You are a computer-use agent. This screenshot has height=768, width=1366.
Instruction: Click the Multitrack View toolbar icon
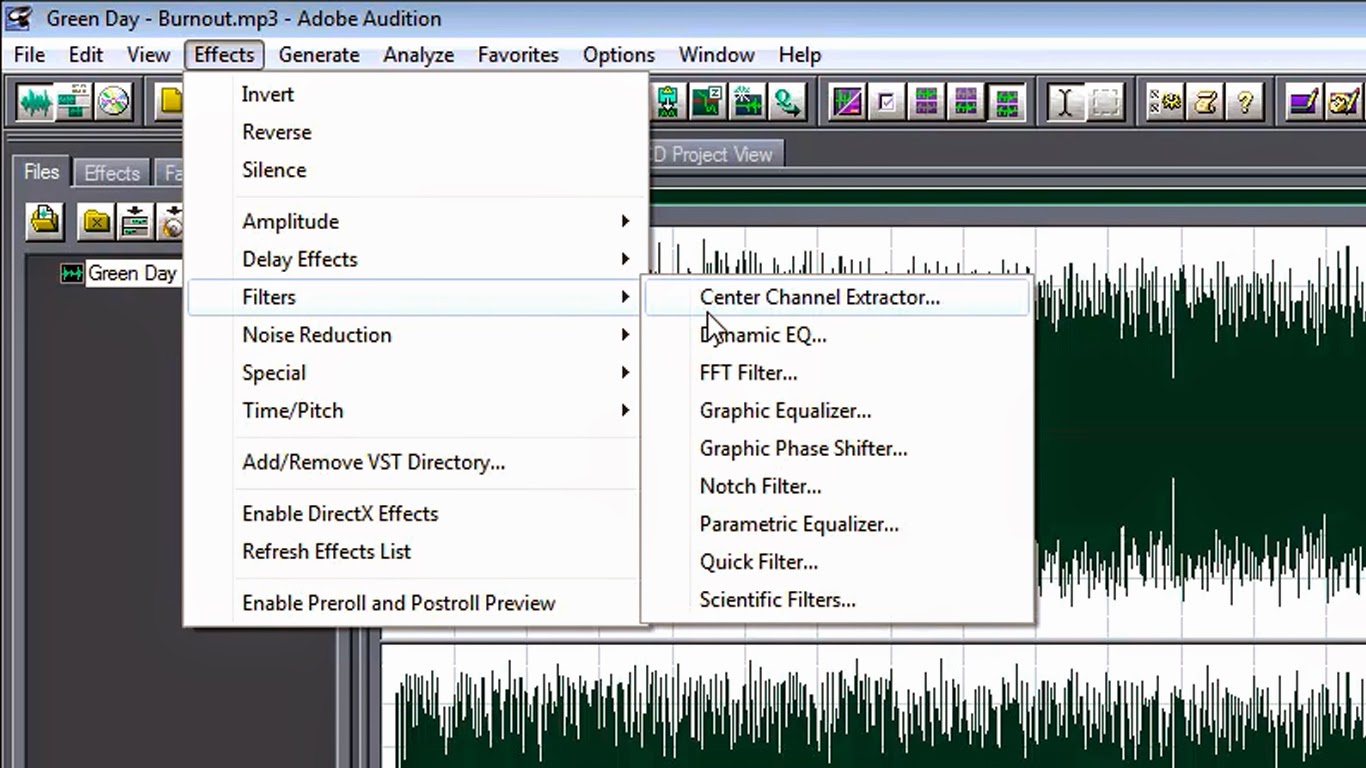[74, 102]
